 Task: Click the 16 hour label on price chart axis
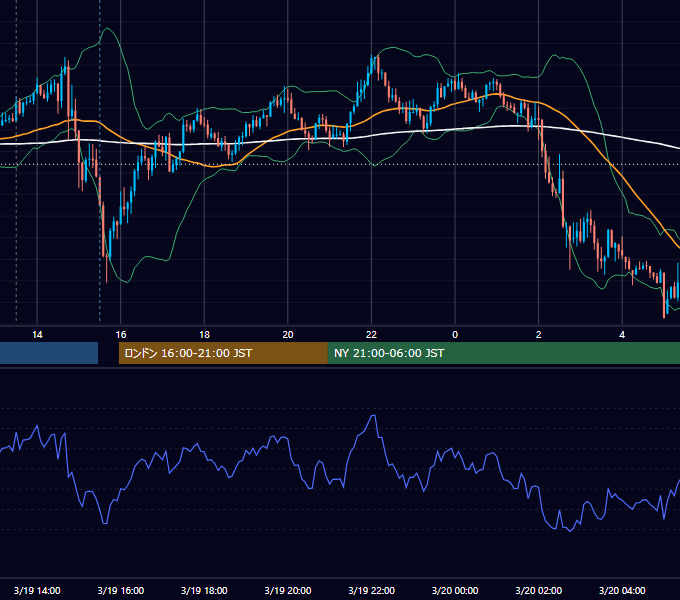coord(121,335)
